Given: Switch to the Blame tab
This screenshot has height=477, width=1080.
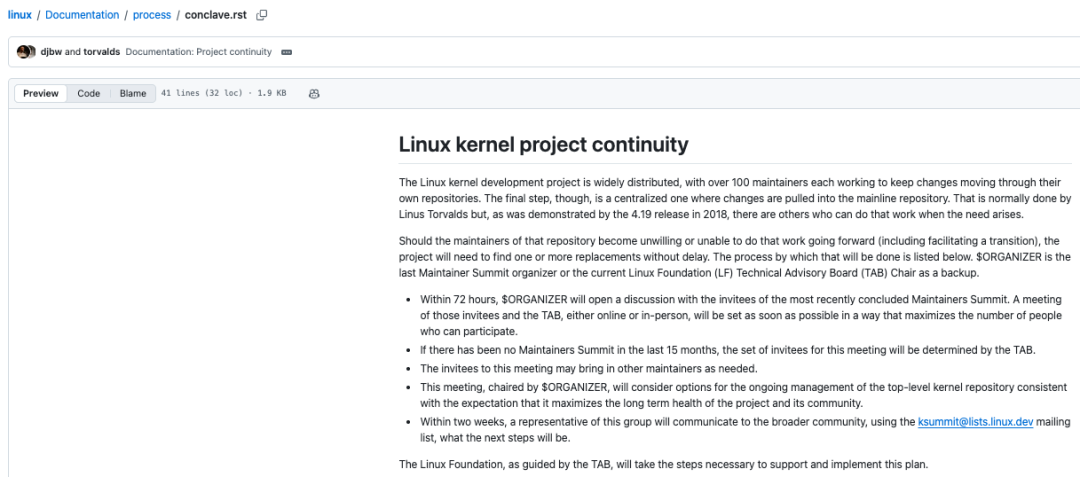Looking at the screenshot, I should click(x=133, y=94).
